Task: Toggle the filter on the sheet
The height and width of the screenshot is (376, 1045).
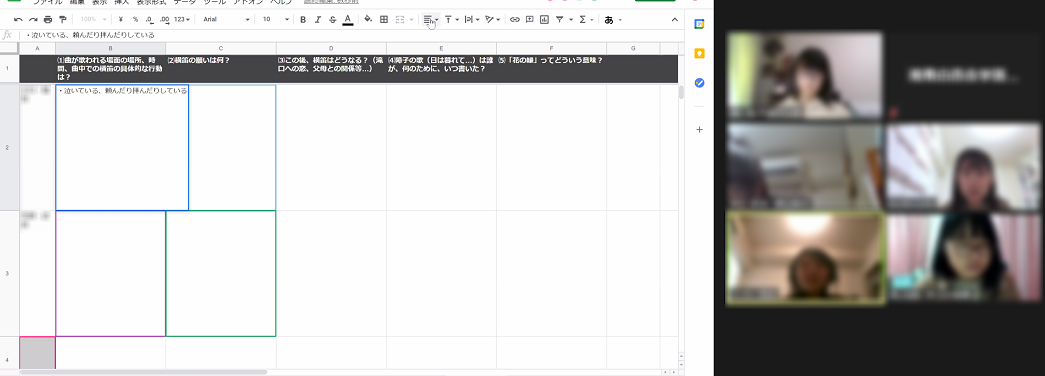Action: pos(560,20)
